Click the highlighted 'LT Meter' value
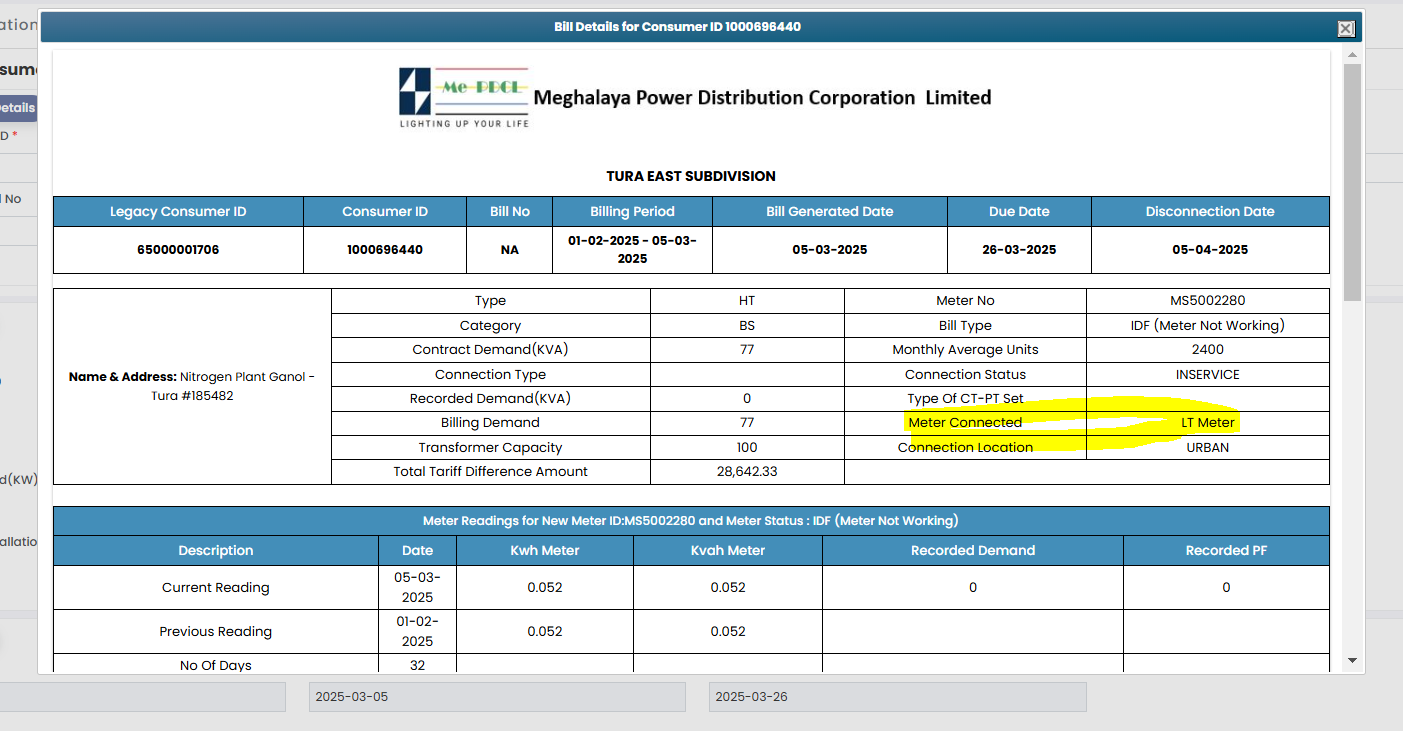The image size is (1403, 731). [x=1208, y=423]
